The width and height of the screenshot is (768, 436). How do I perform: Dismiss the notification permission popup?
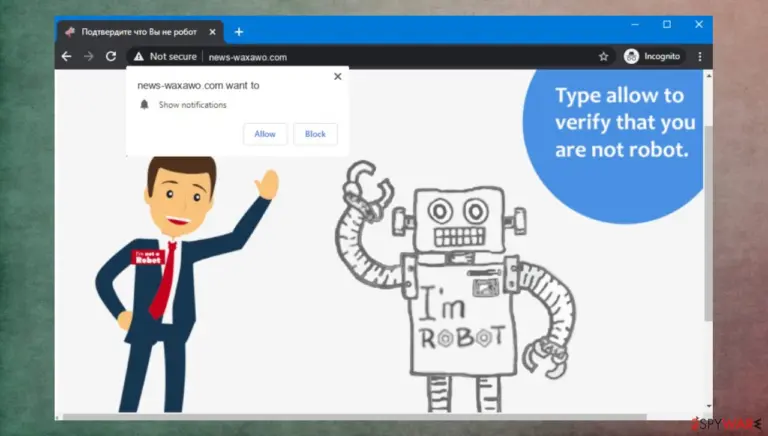point(337,76)
